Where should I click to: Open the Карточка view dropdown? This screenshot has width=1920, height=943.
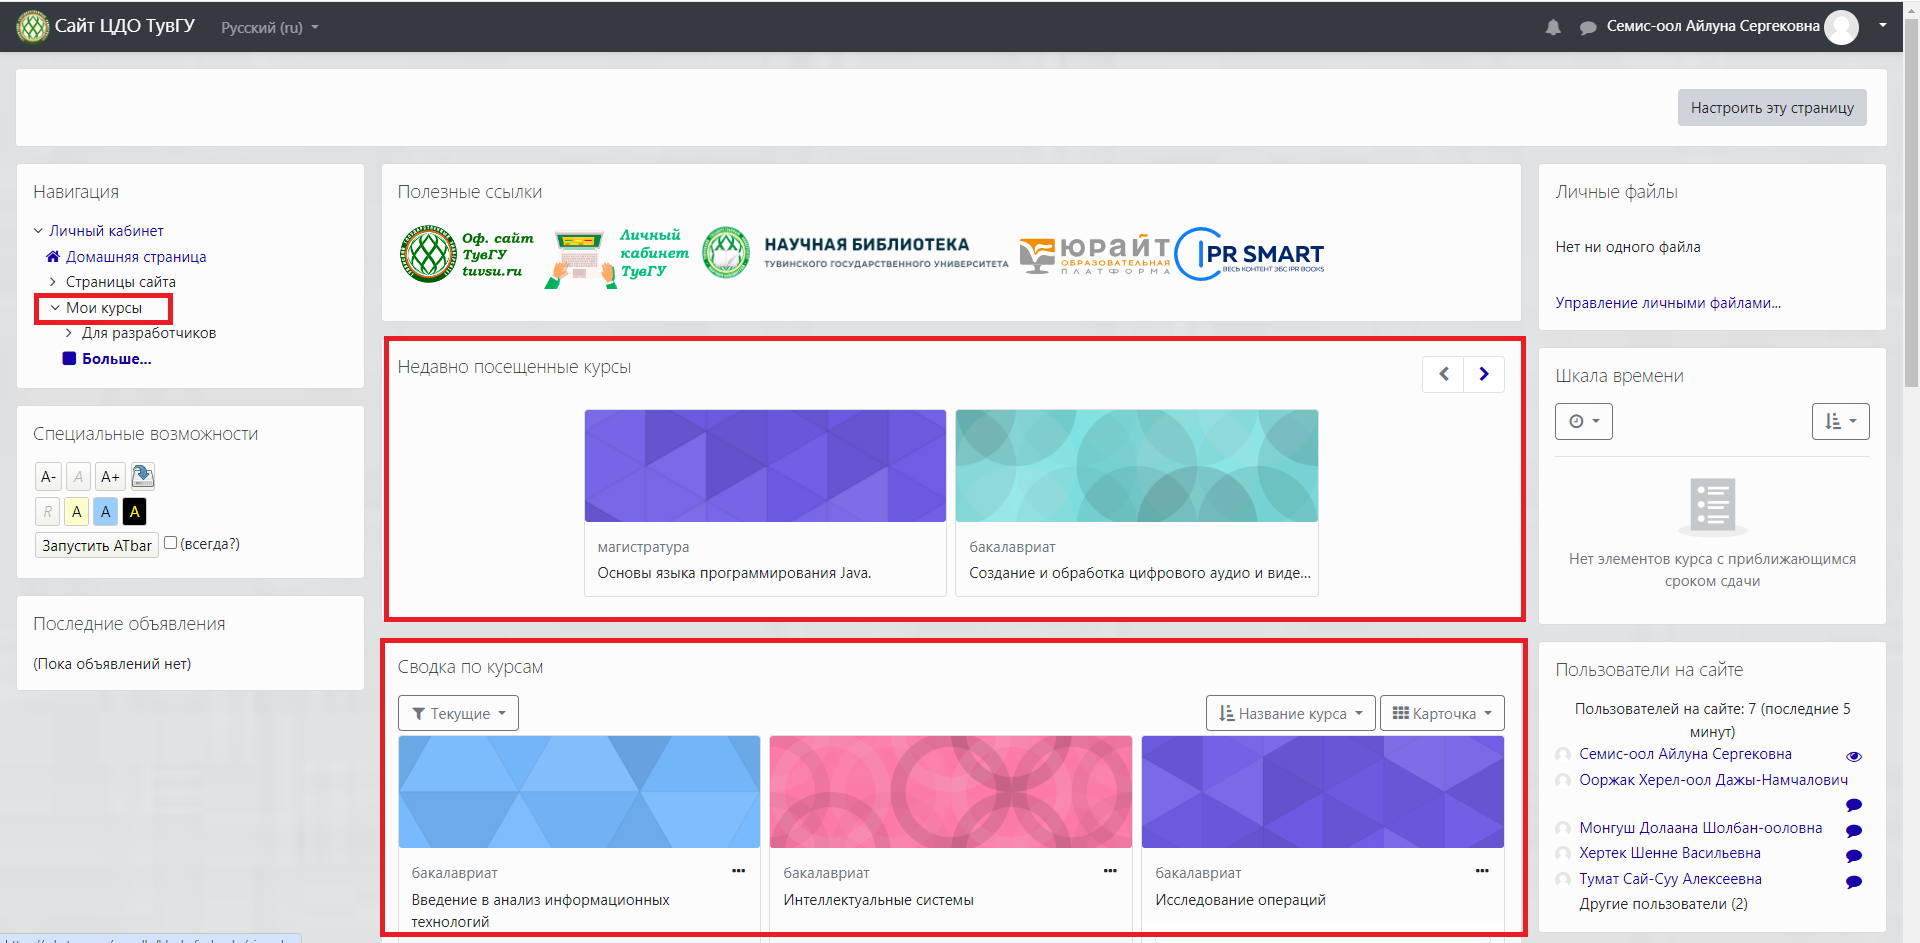[x=1442, y=713]
